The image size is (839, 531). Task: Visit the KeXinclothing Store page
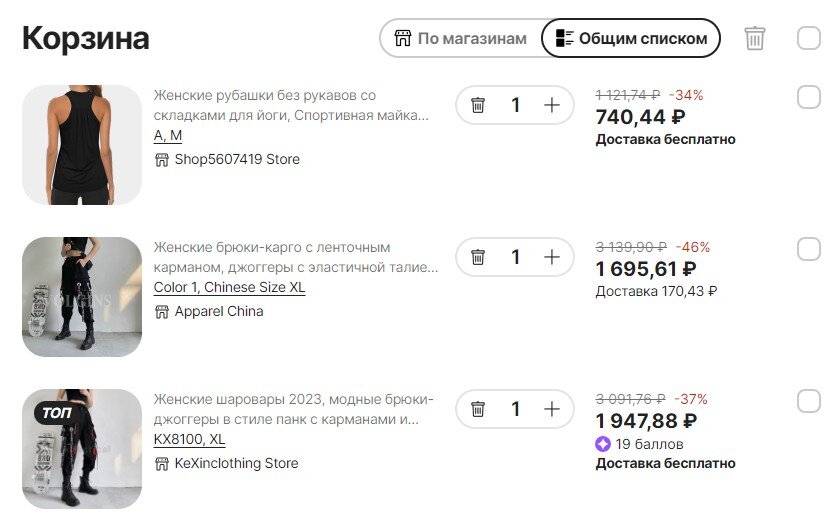226,463
